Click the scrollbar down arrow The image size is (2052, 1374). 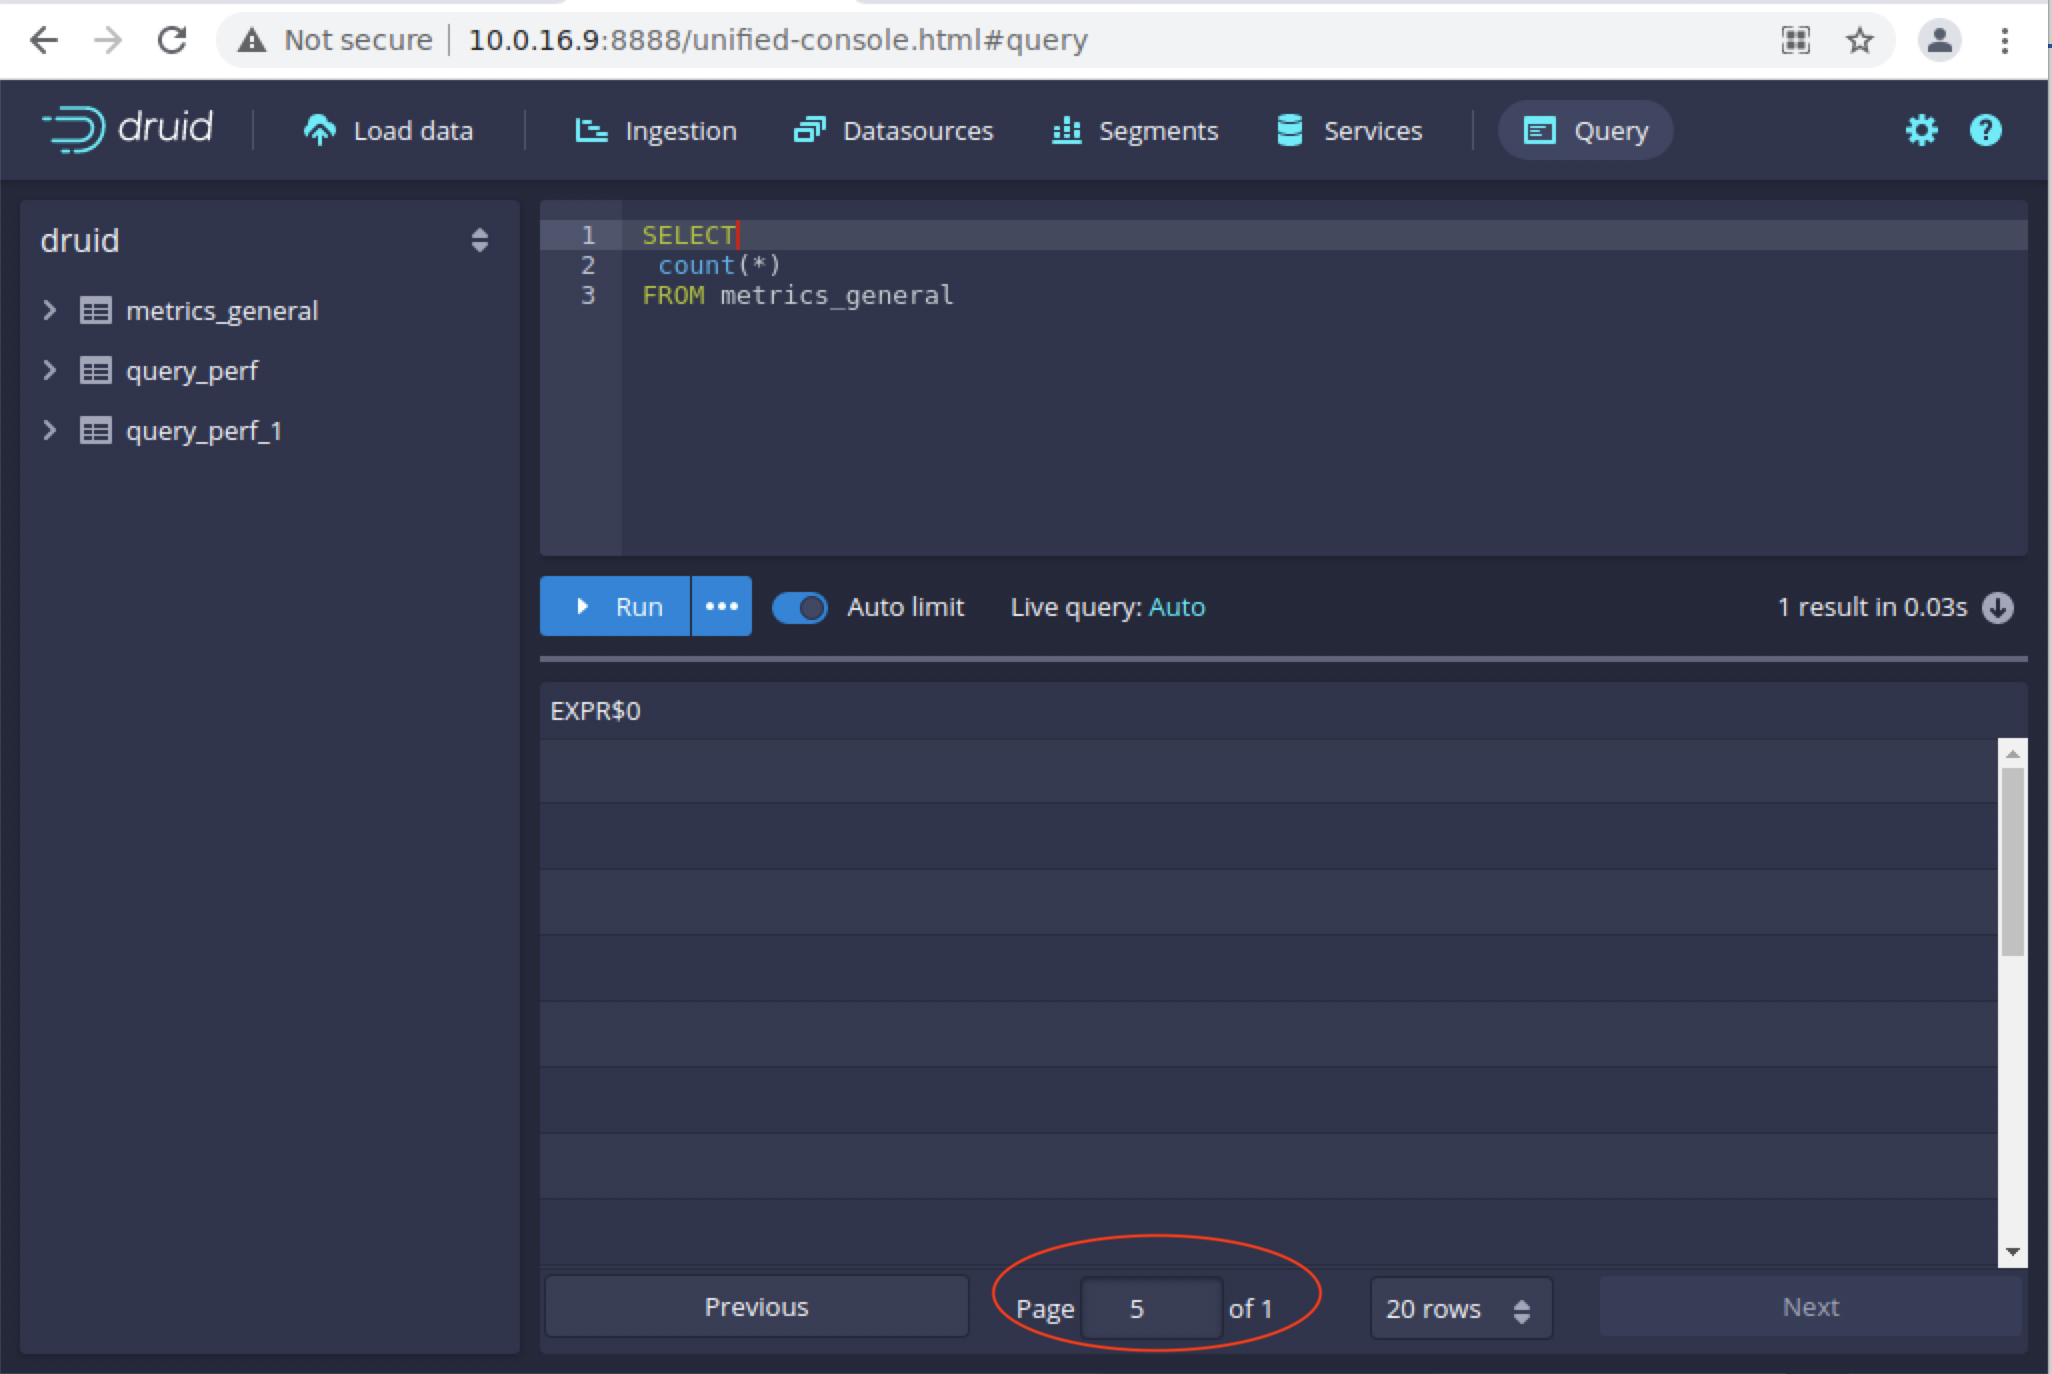click(2013, 1252)
